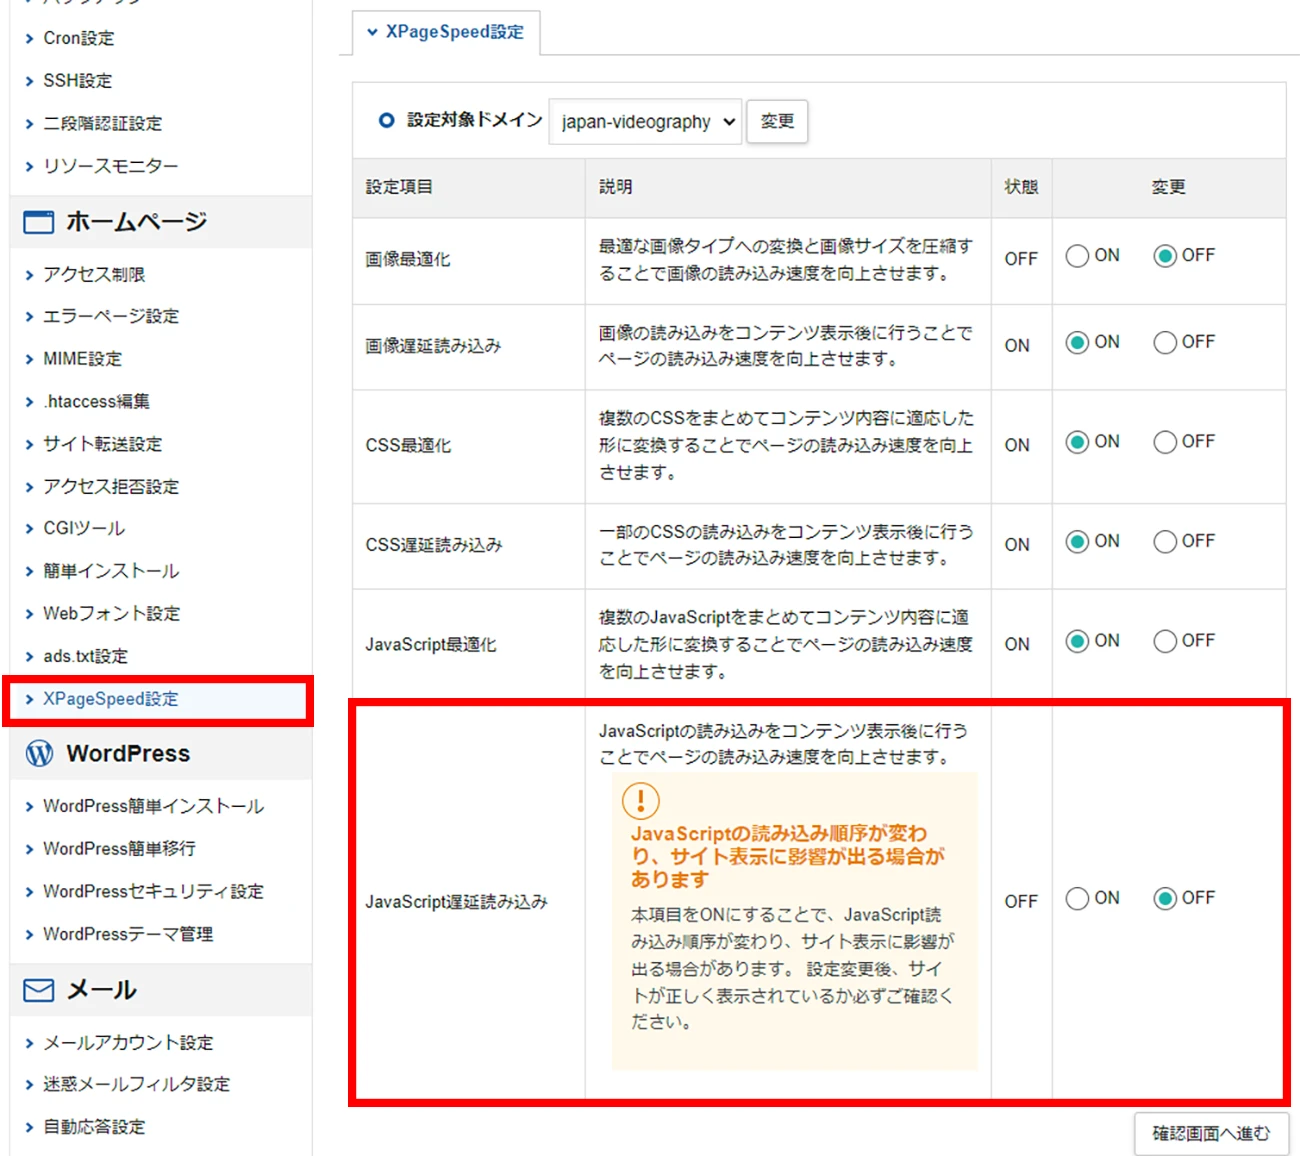
Task: Open WordPressセキュリティ設定 link
Action: [x=154, y=891]
